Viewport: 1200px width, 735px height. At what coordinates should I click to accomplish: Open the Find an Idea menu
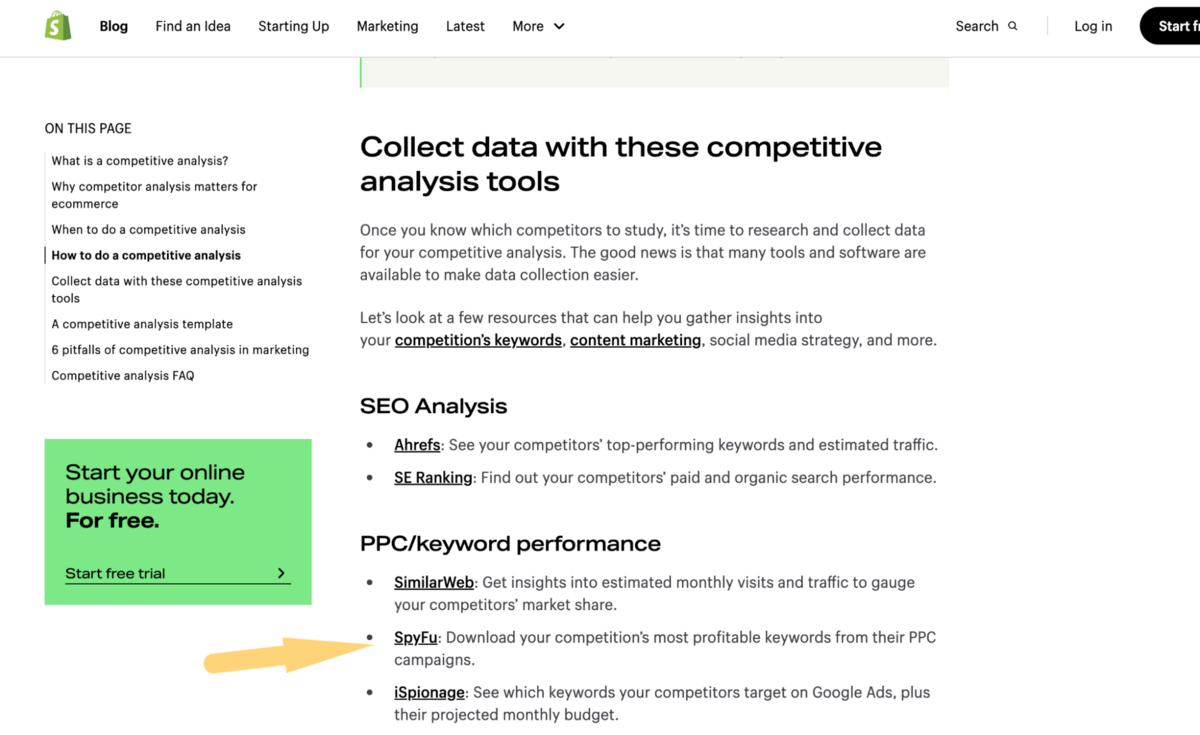(193, 27)
